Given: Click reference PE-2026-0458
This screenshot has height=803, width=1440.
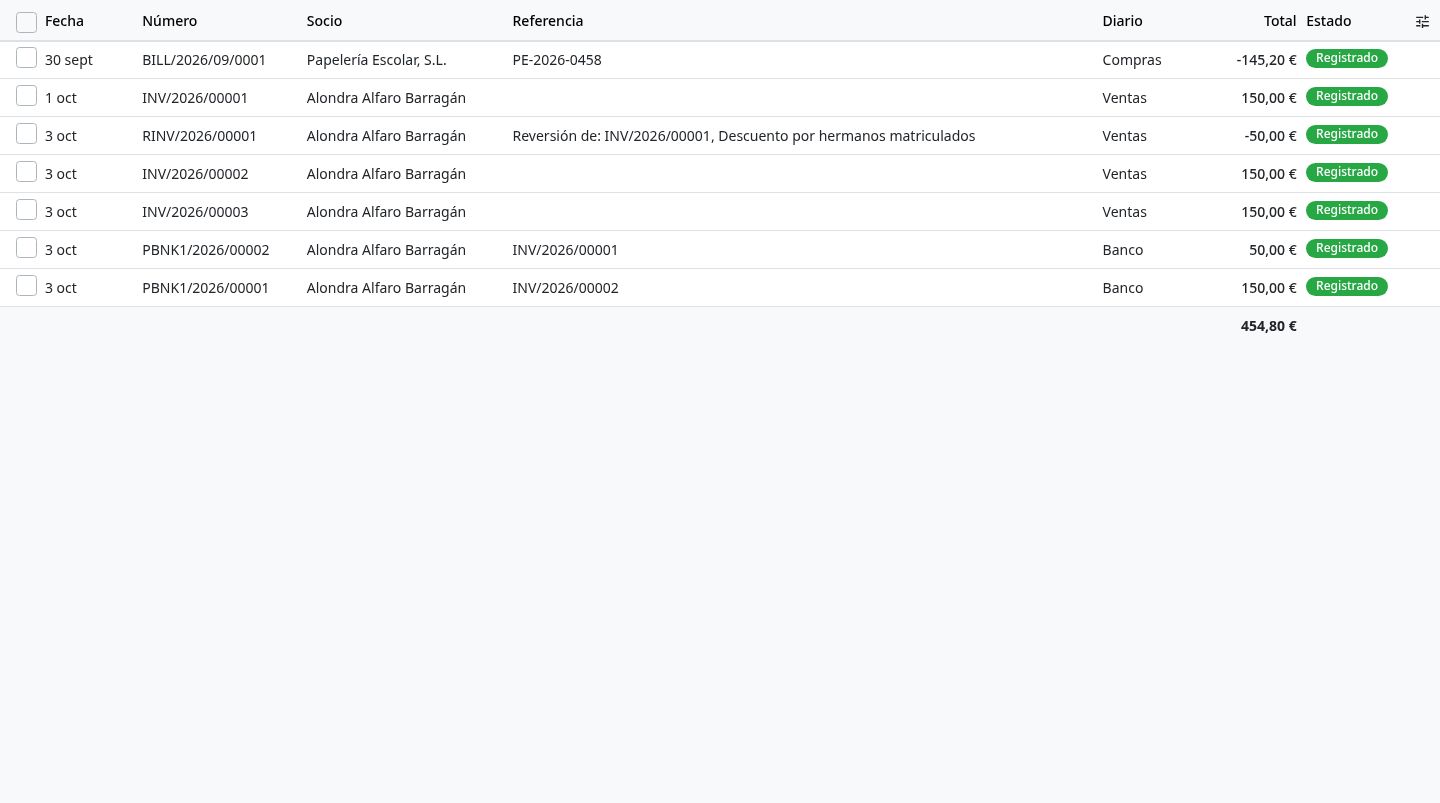Looking at the screenshot, I should click(x=557, y=60).
